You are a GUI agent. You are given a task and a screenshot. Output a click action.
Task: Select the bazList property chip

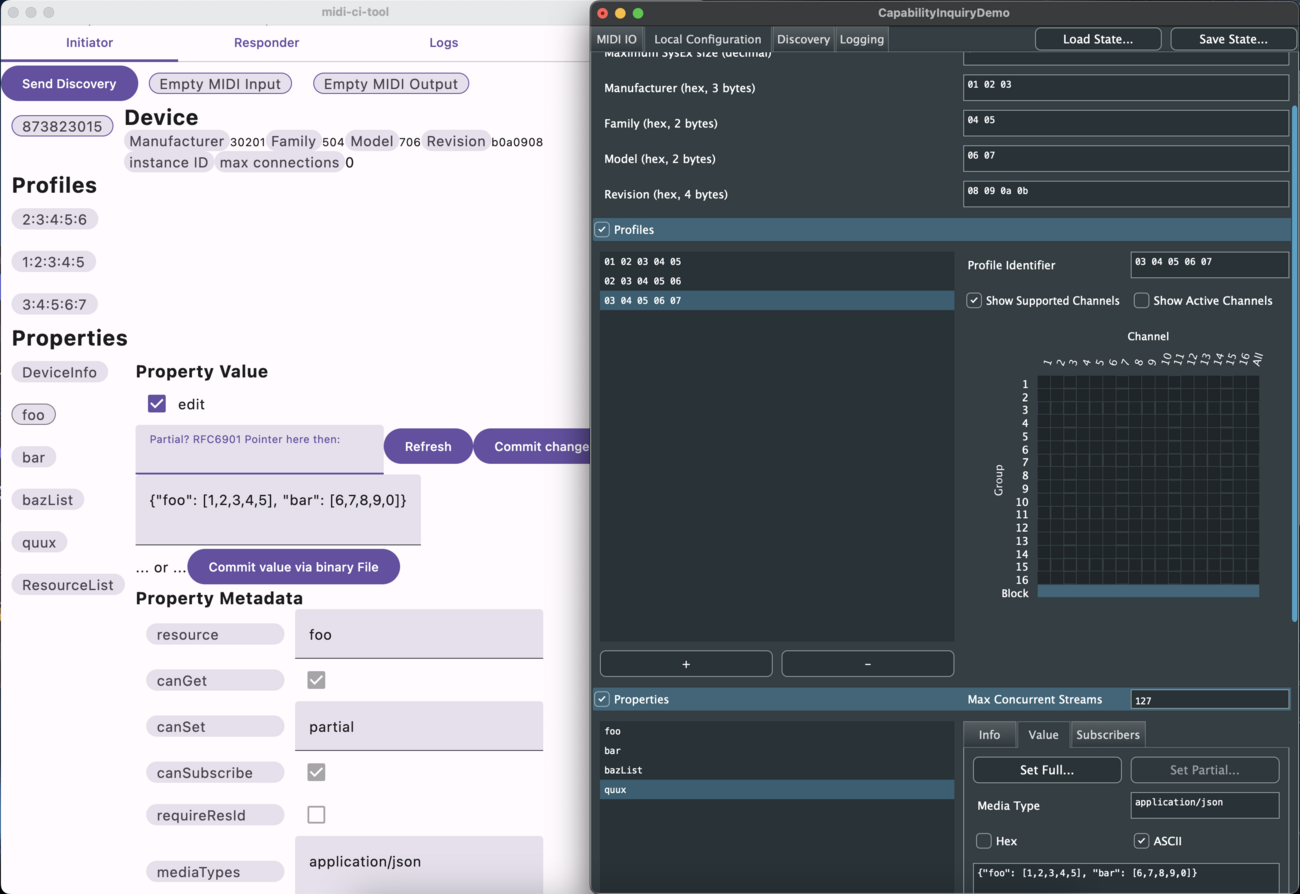48,500
